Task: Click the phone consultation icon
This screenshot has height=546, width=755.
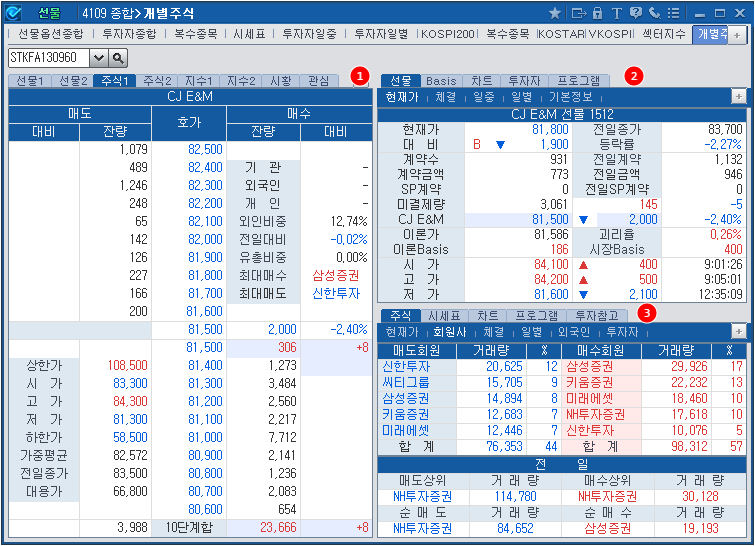Action: point(654,13)
